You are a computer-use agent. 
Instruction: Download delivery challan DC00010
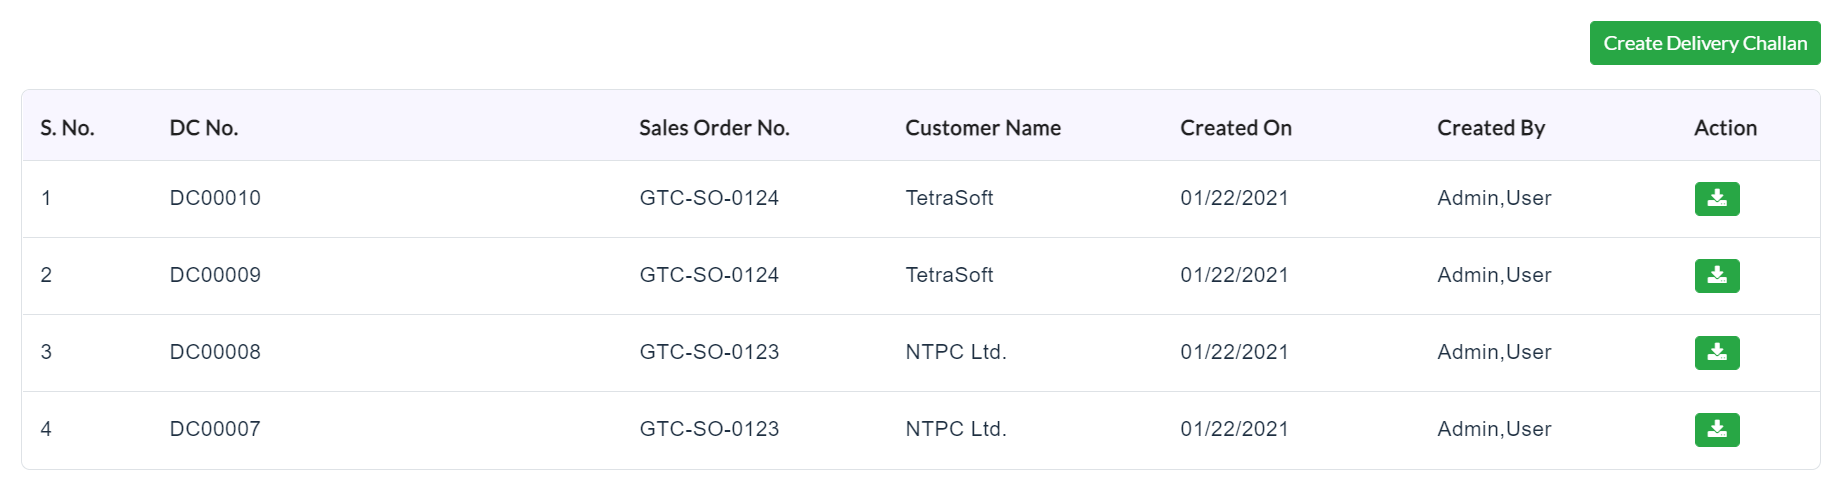pos(1716,199)
